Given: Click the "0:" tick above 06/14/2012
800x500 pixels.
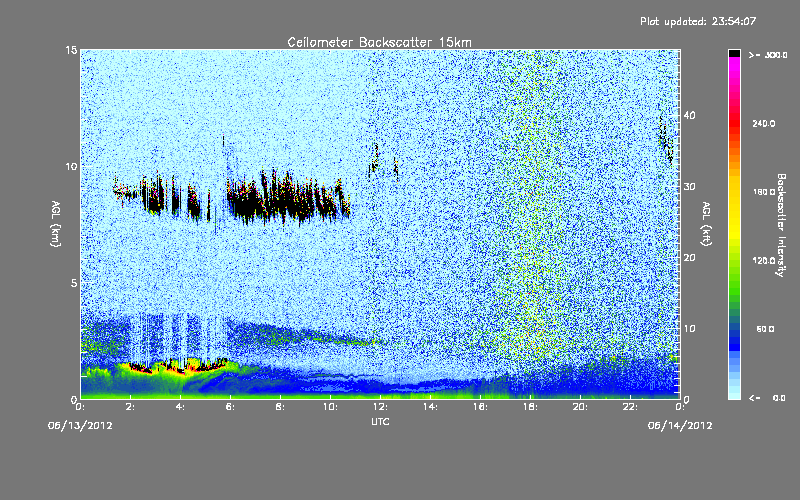Looking at the screenshot, I should (680, 407).
